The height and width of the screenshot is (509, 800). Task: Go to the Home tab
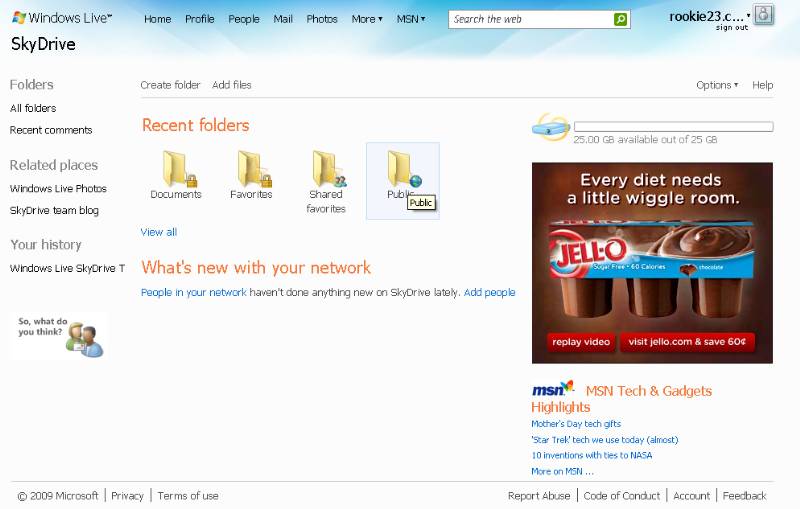click(158, 19)
